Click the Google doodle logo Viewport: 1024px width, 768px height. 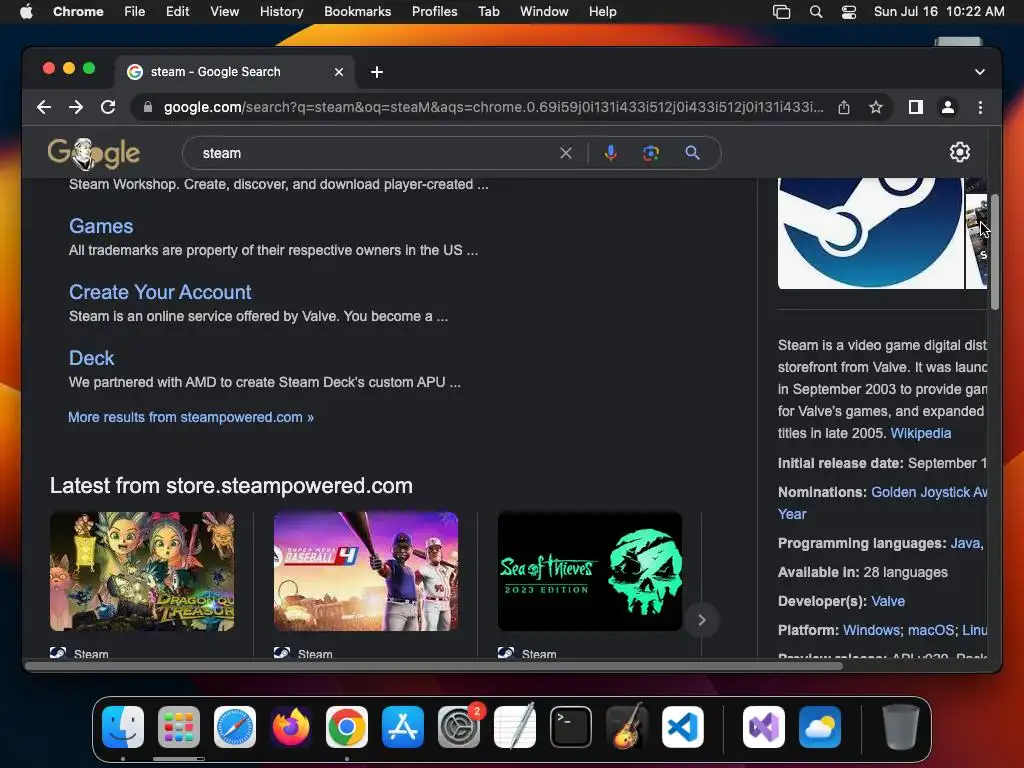pyautogui.click(x=94, y=153)
